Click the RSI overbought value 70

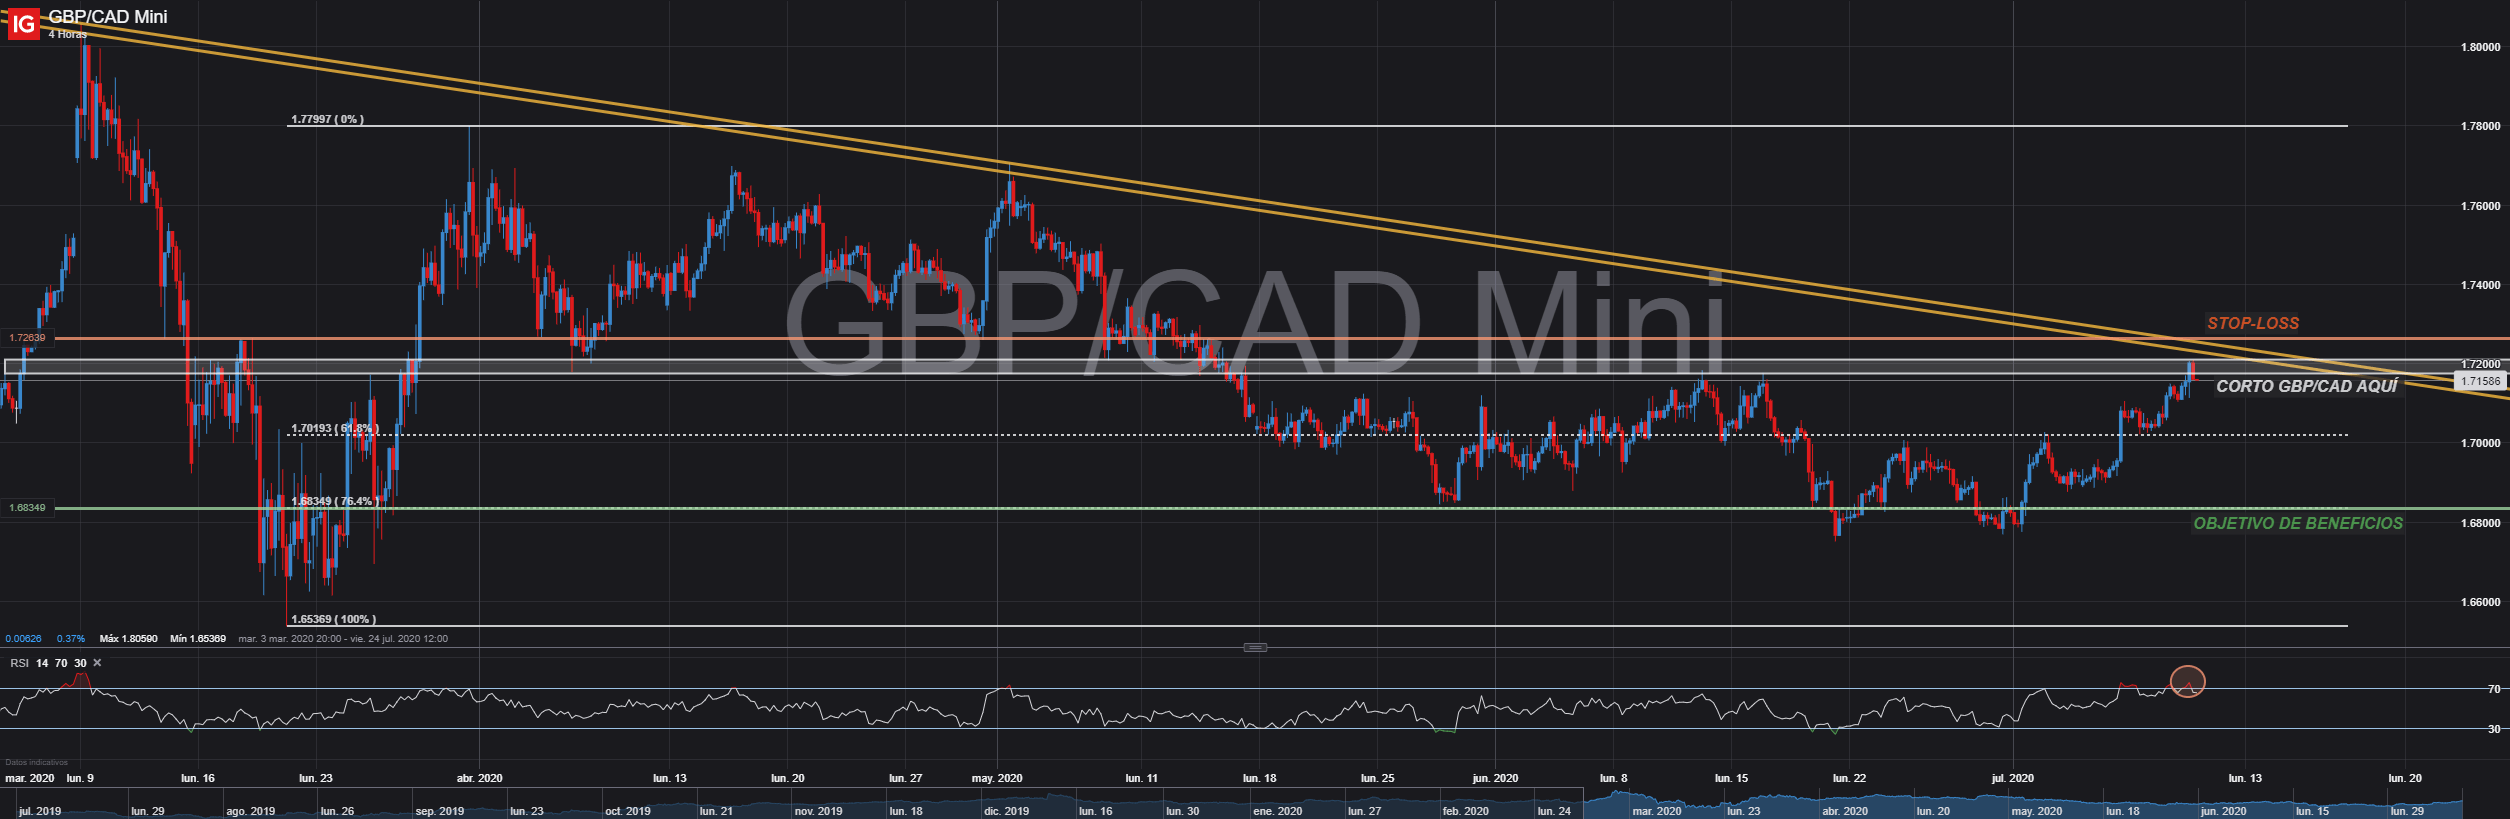pos(61,663)
